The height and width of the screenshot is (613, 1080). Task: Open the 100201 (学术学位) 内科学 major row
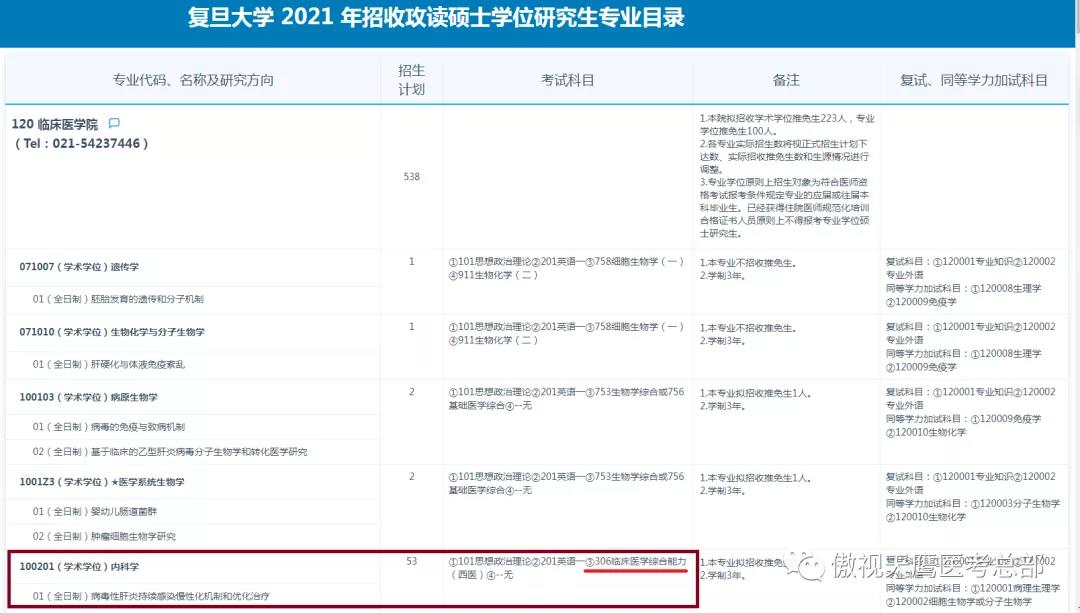pyautogui.click(x=79, y=566)
